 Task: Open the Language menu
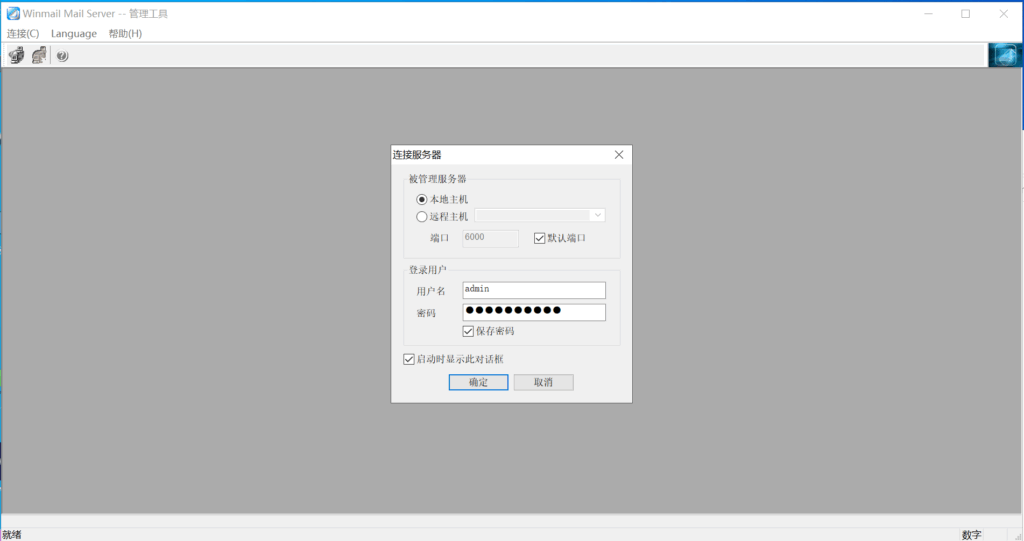point(74,33)
